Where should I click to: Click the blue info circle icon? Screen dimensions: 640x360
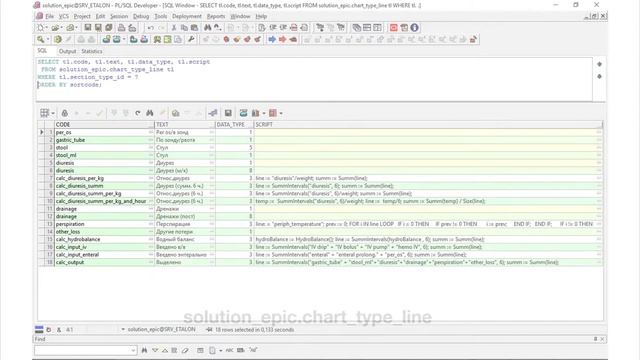pyautogui.click(x=414, y=28)
